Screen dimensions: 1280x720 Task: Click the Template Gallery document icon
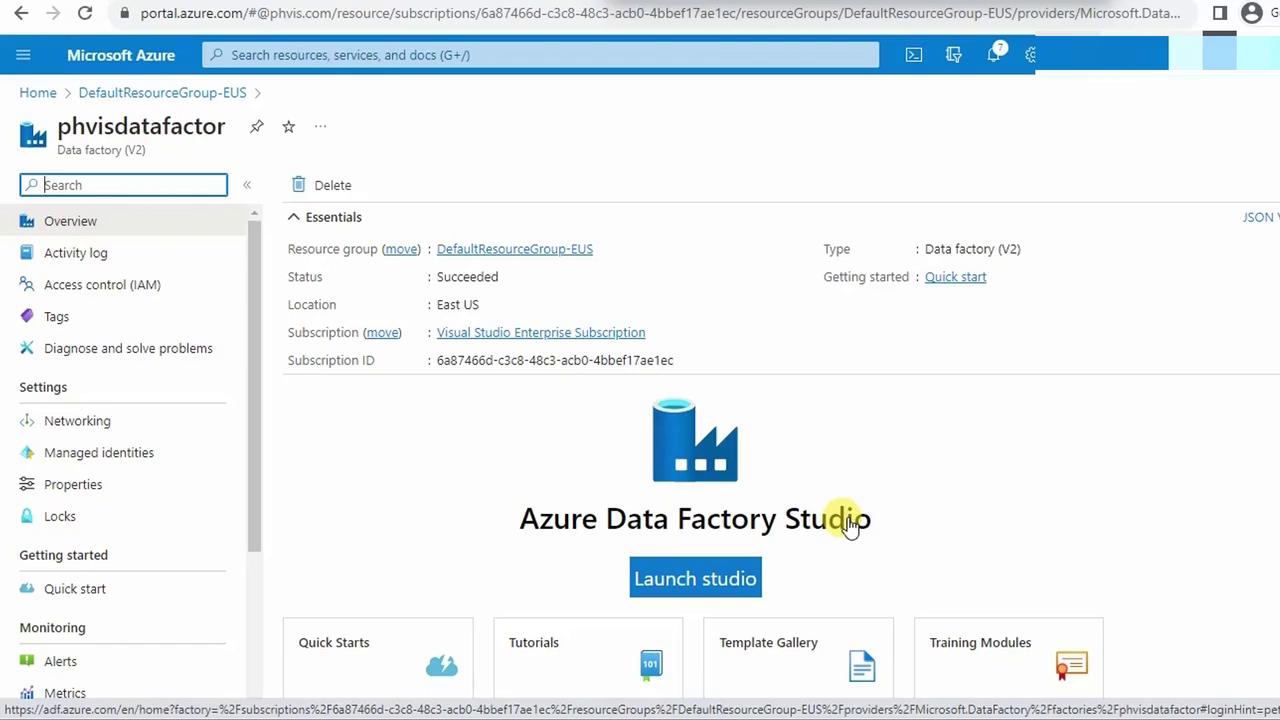[862, 666]
